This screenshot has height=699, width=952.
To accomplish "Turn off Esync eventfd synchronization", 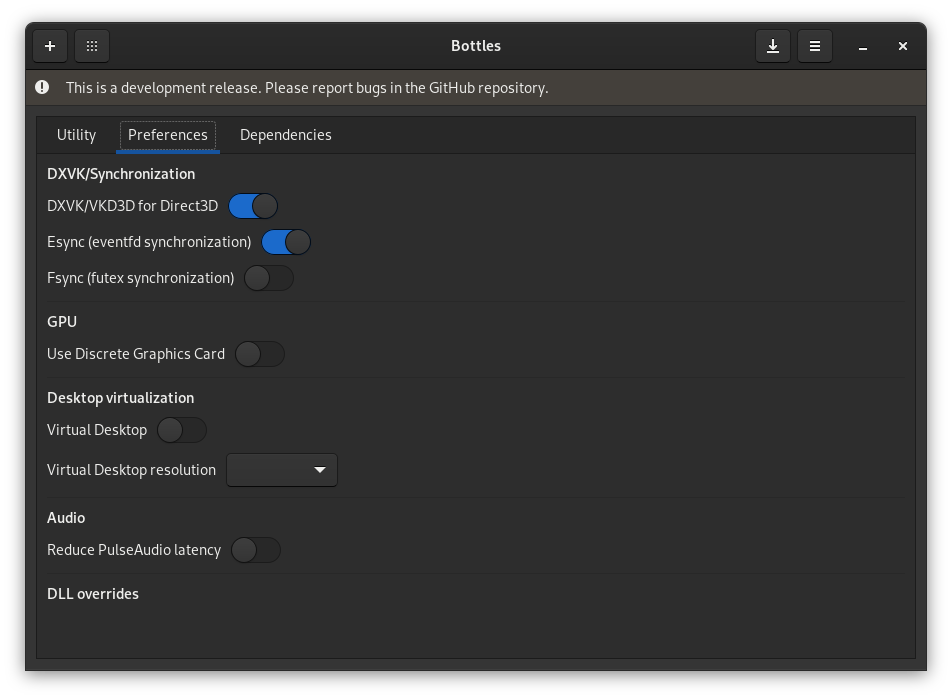I will pos(286,242).
